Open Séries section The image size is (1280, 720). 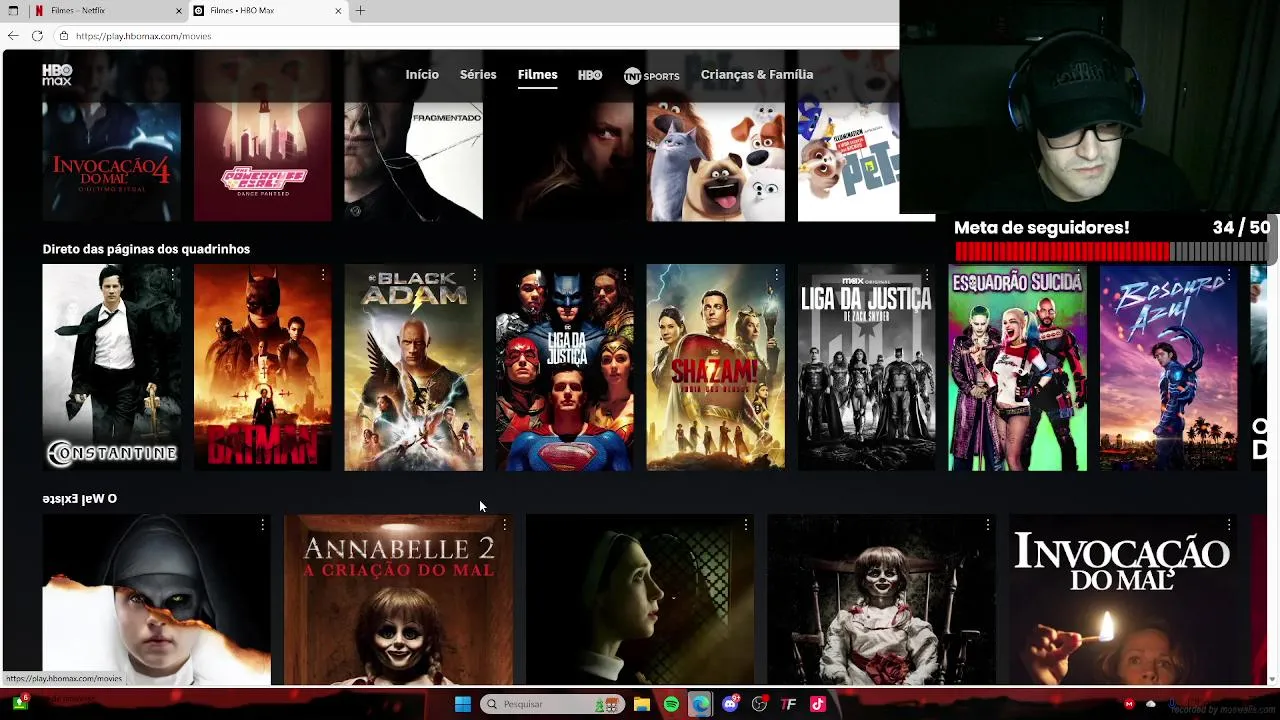[x=478, y=75]
